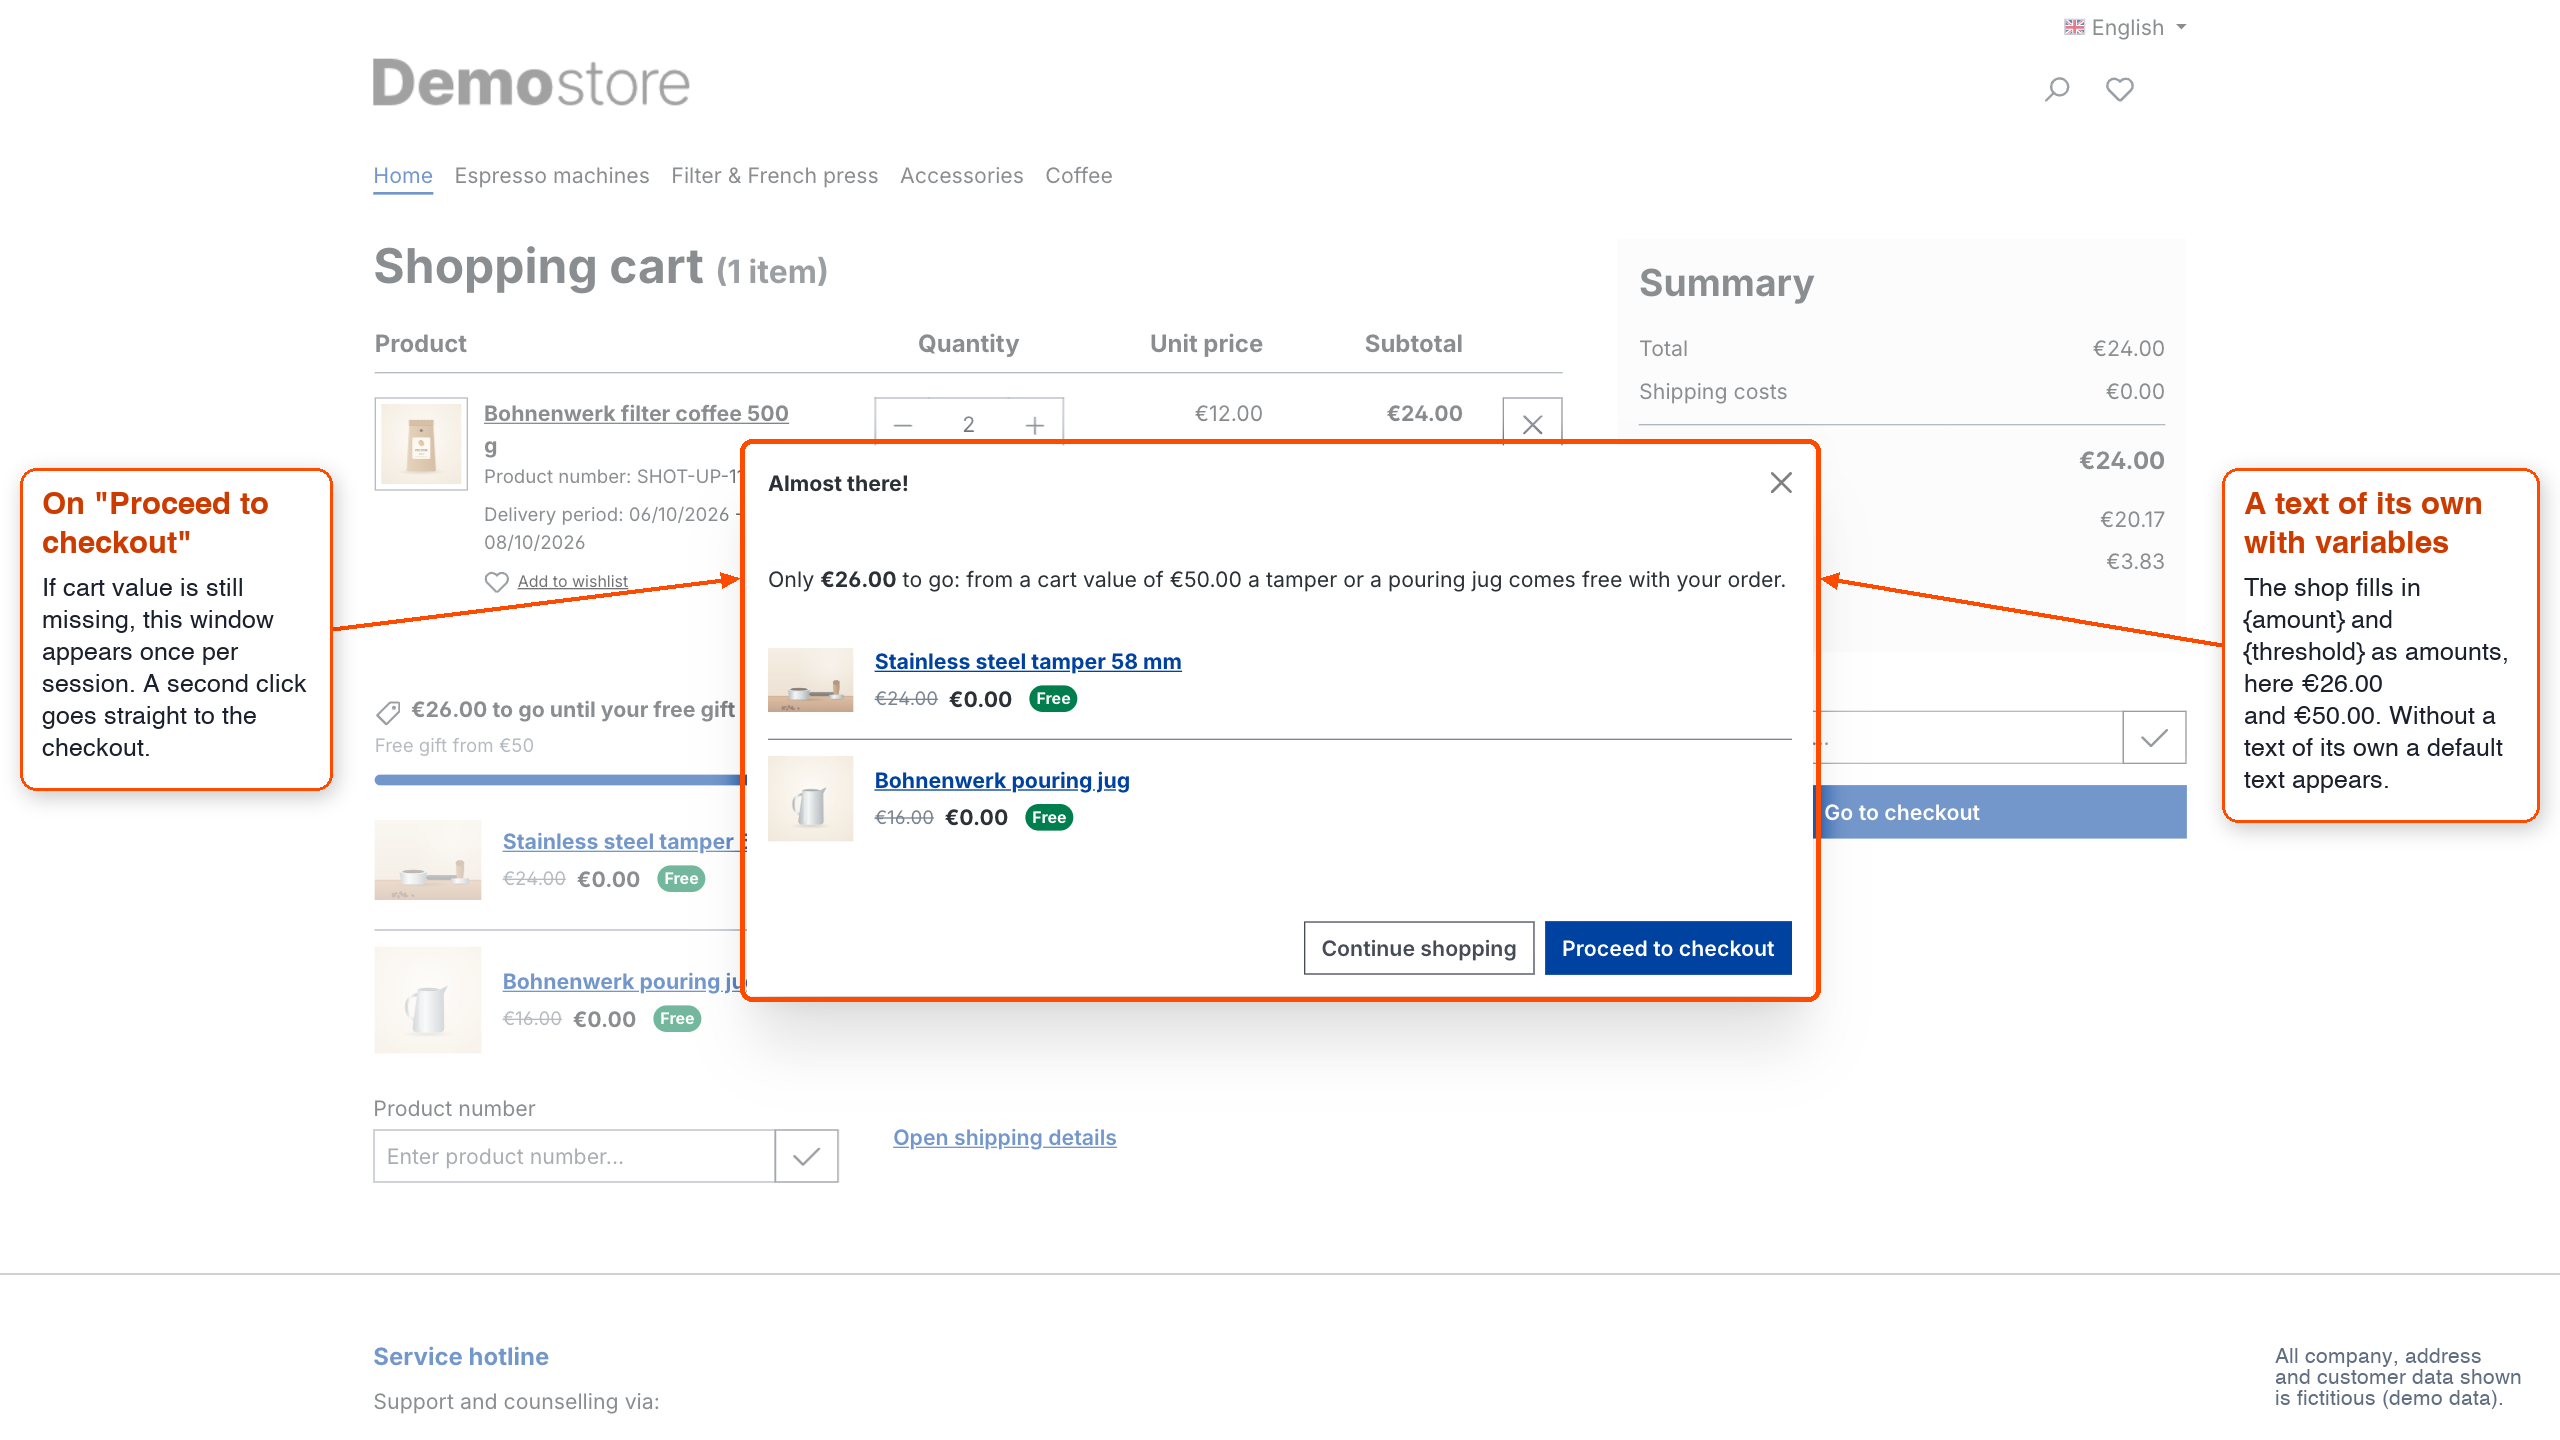Click the quantity field showing 2

coord(968,425)
